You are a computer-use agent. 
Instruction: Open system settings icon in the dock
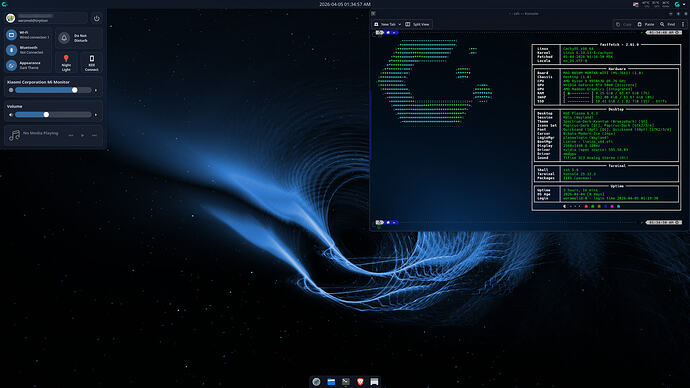316,381
